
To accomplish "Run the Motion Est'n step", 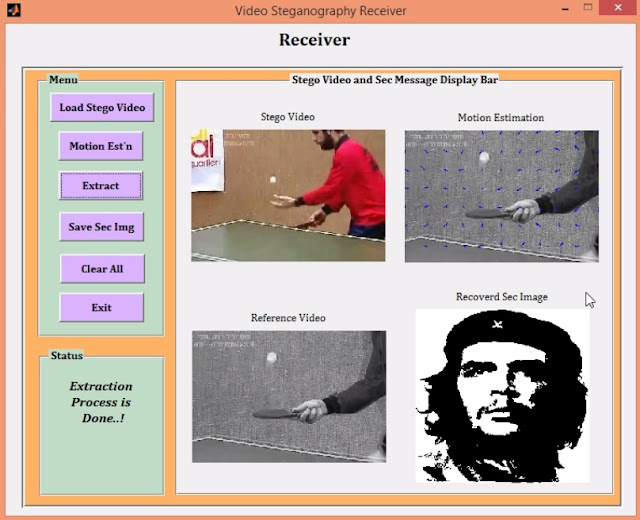I will click(101, 146).
